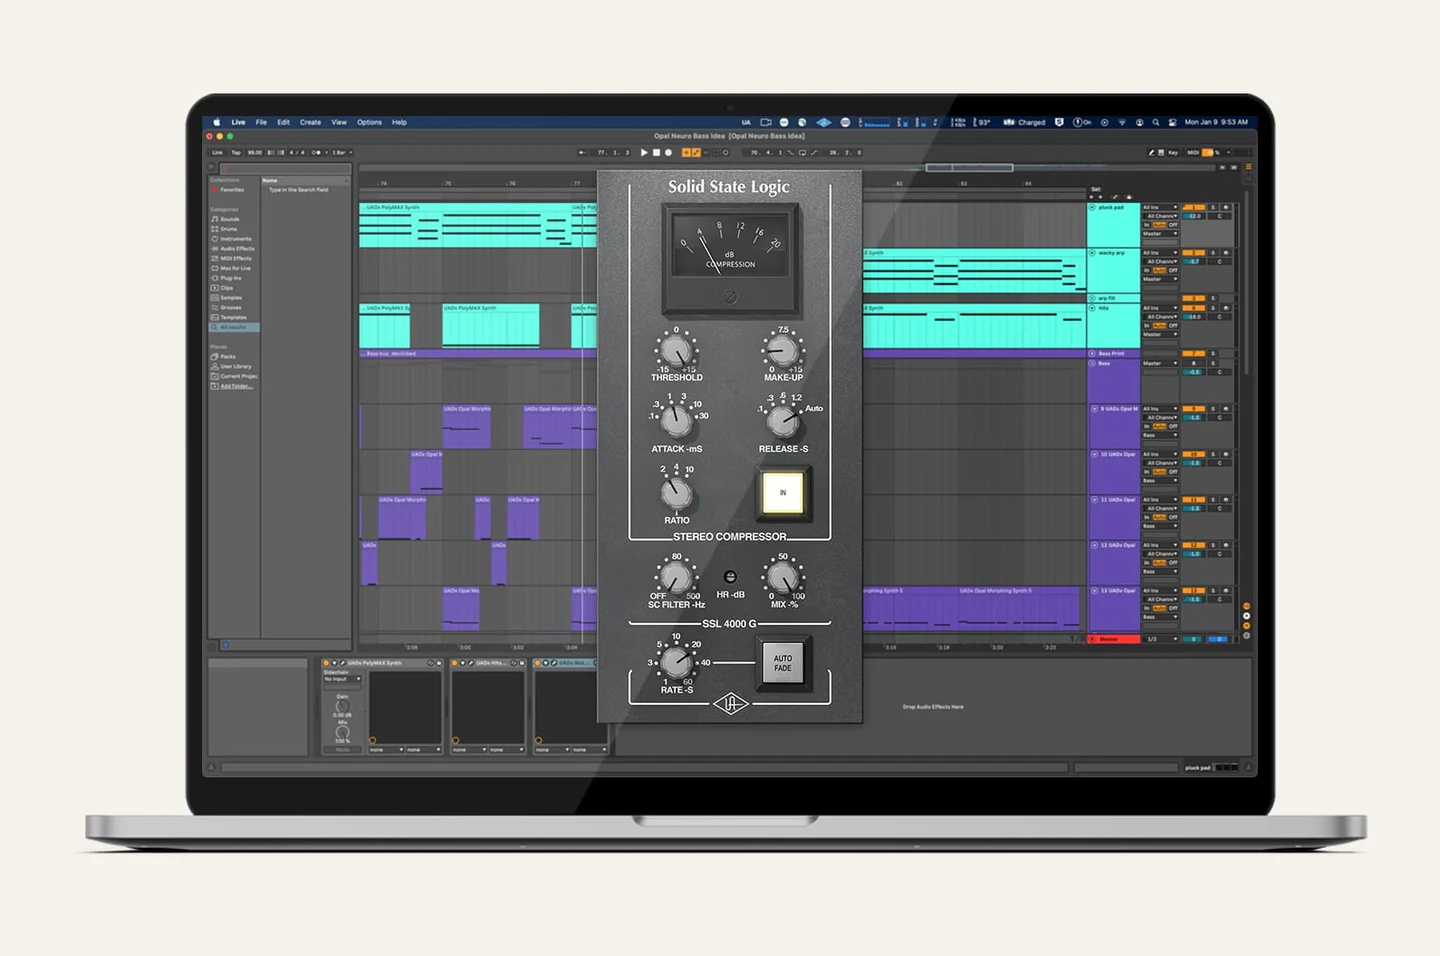The height and width of the screenshot is (956, 1440).
Task: Enable Draw Mode pencil icon
Action: click(x=1151, y=153)
